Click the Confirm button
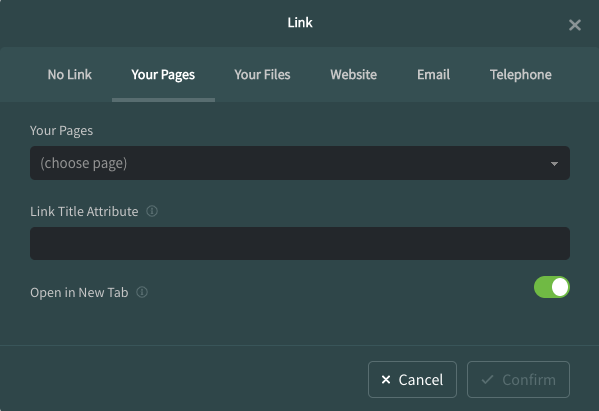Viewport: 599px width, 411px height. (518, 379)
